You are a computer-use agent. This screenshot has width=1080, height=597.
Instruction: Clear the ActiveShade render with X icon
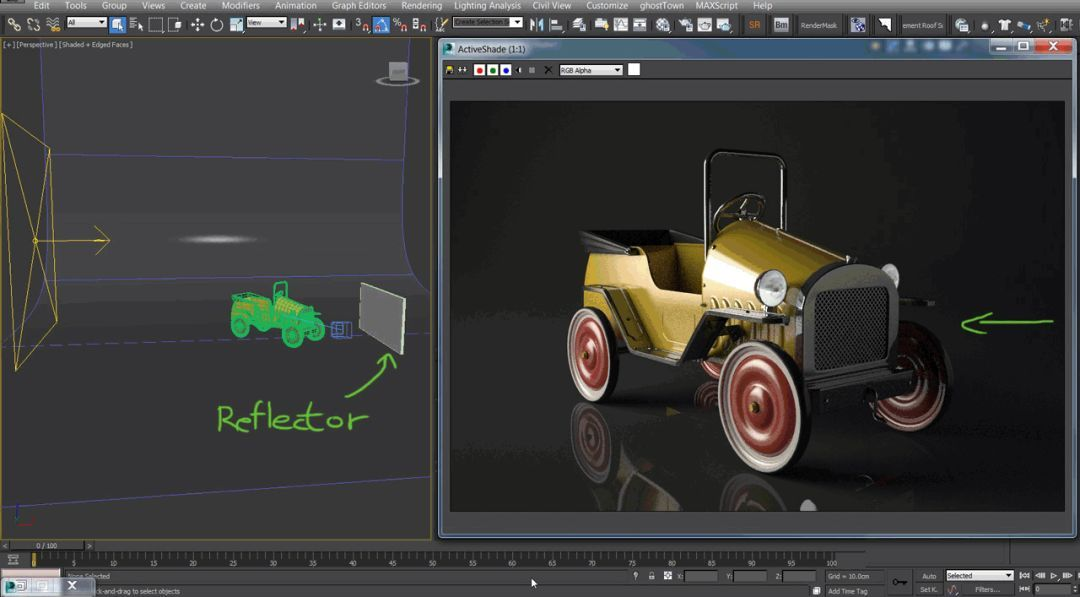548,70
